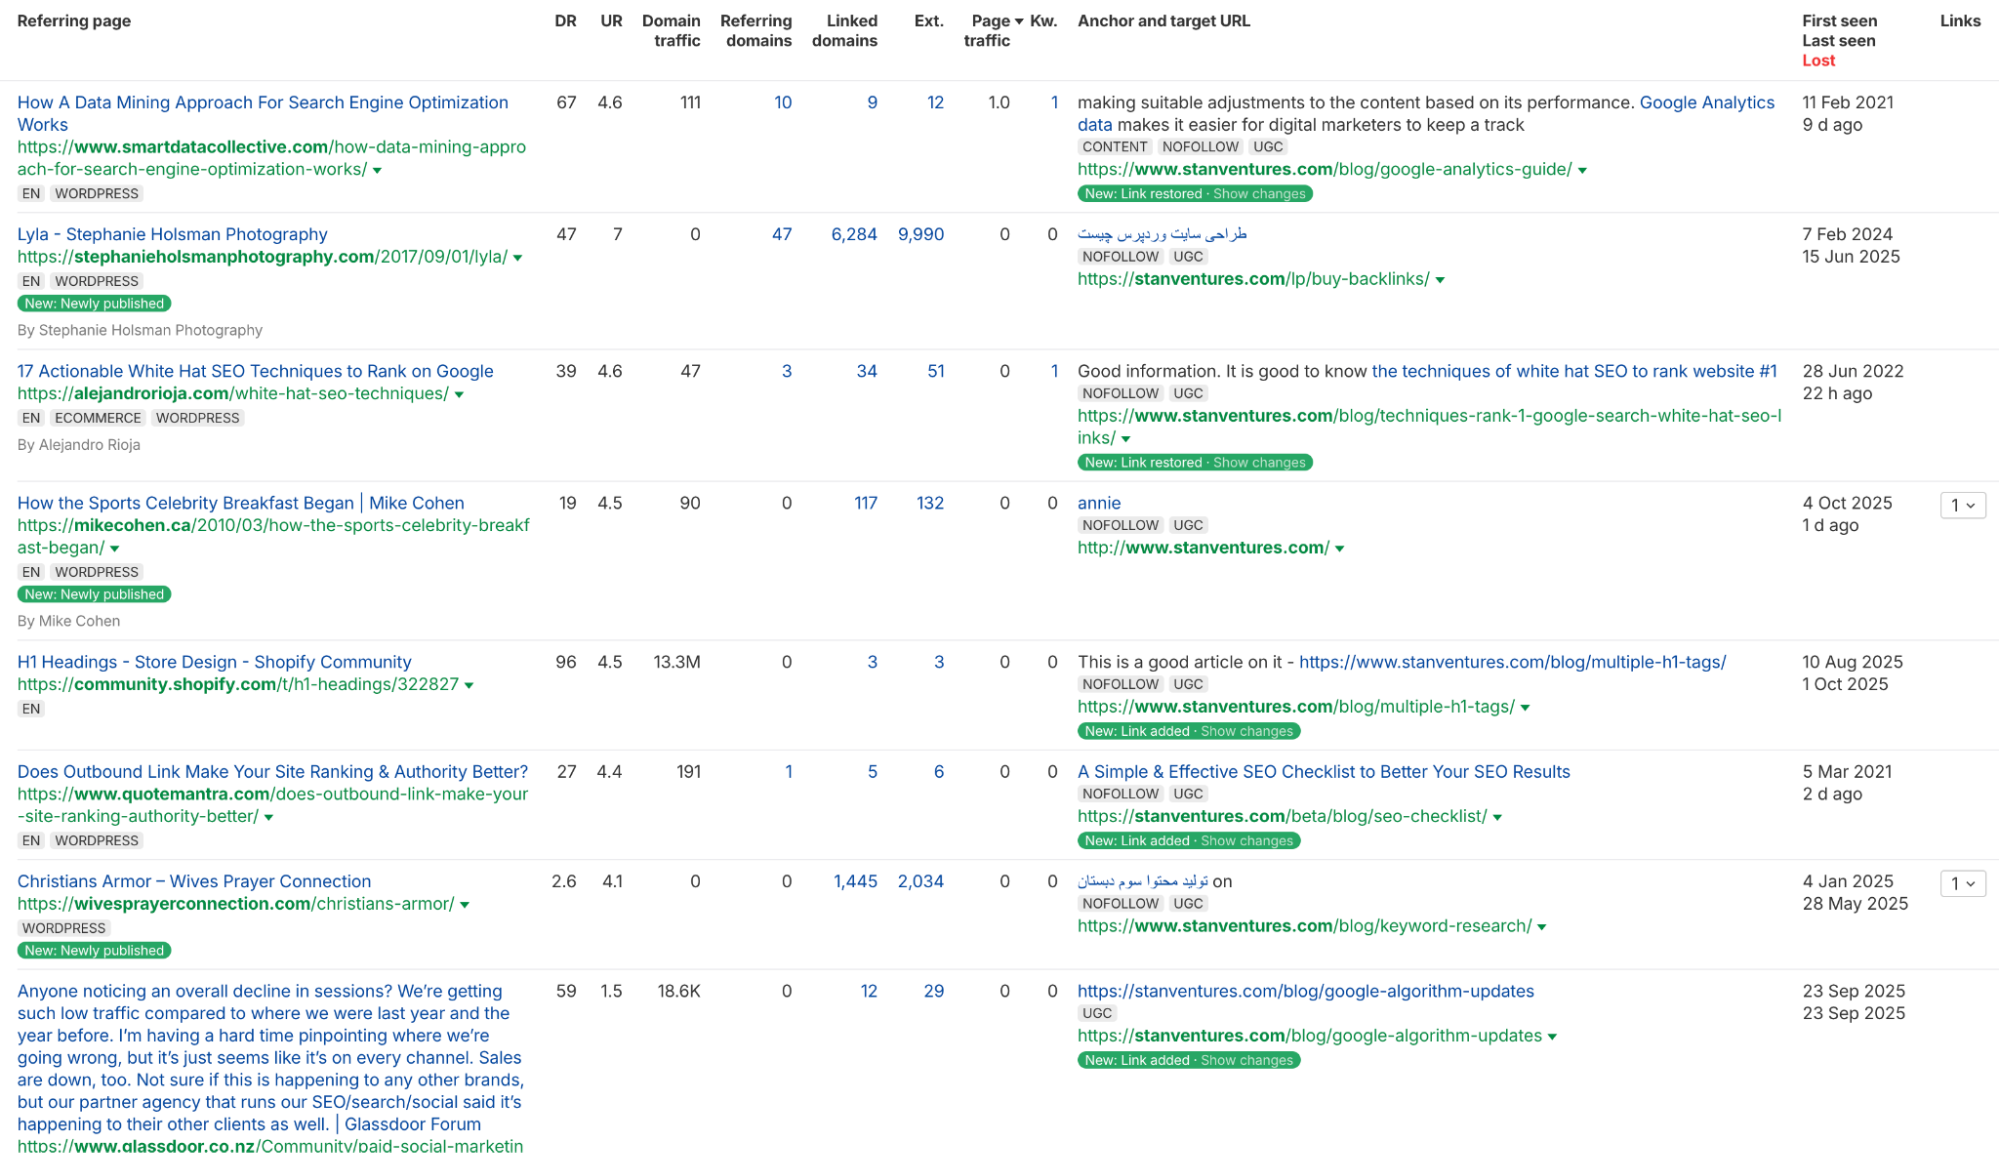The width and height of the screenshot is (1999, 1153).
Task: Sort the table by the DR column header
Action: pyautogui.click(x=566, y=20)
